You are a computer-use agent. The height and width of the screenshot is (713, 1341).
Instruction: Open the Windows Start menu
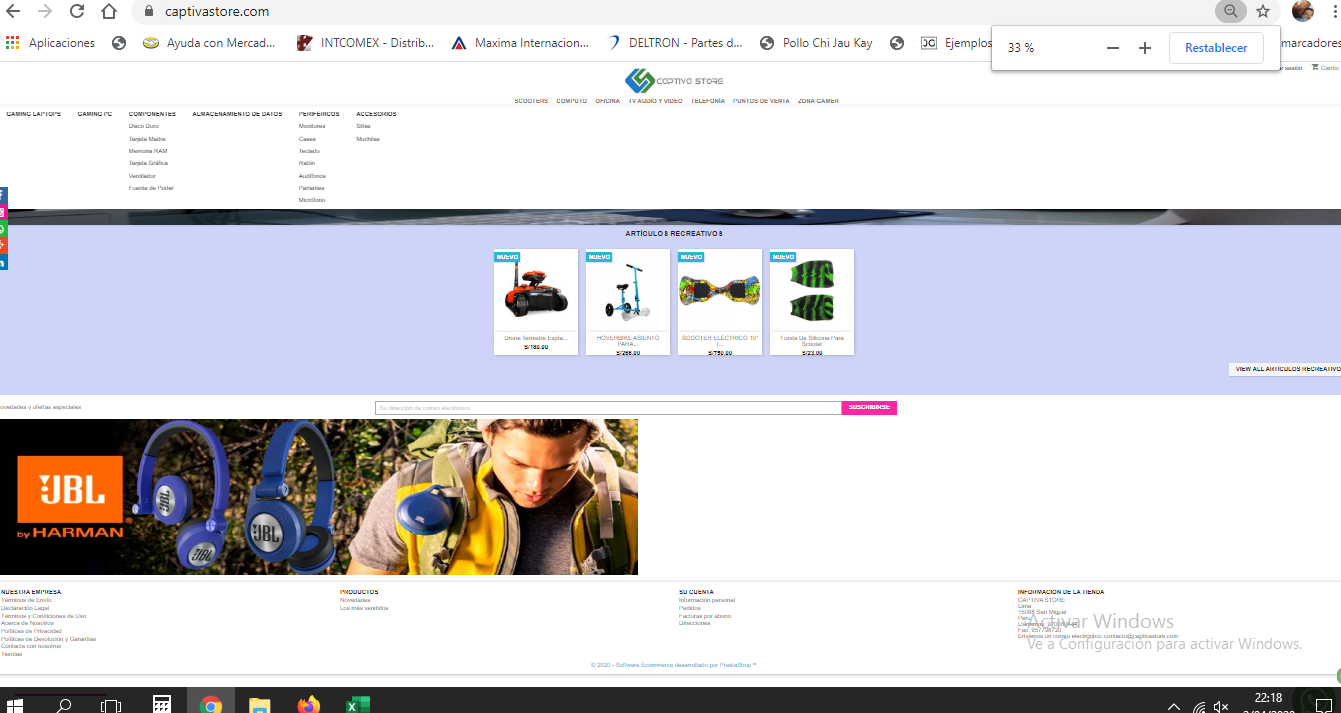[14, 705]
